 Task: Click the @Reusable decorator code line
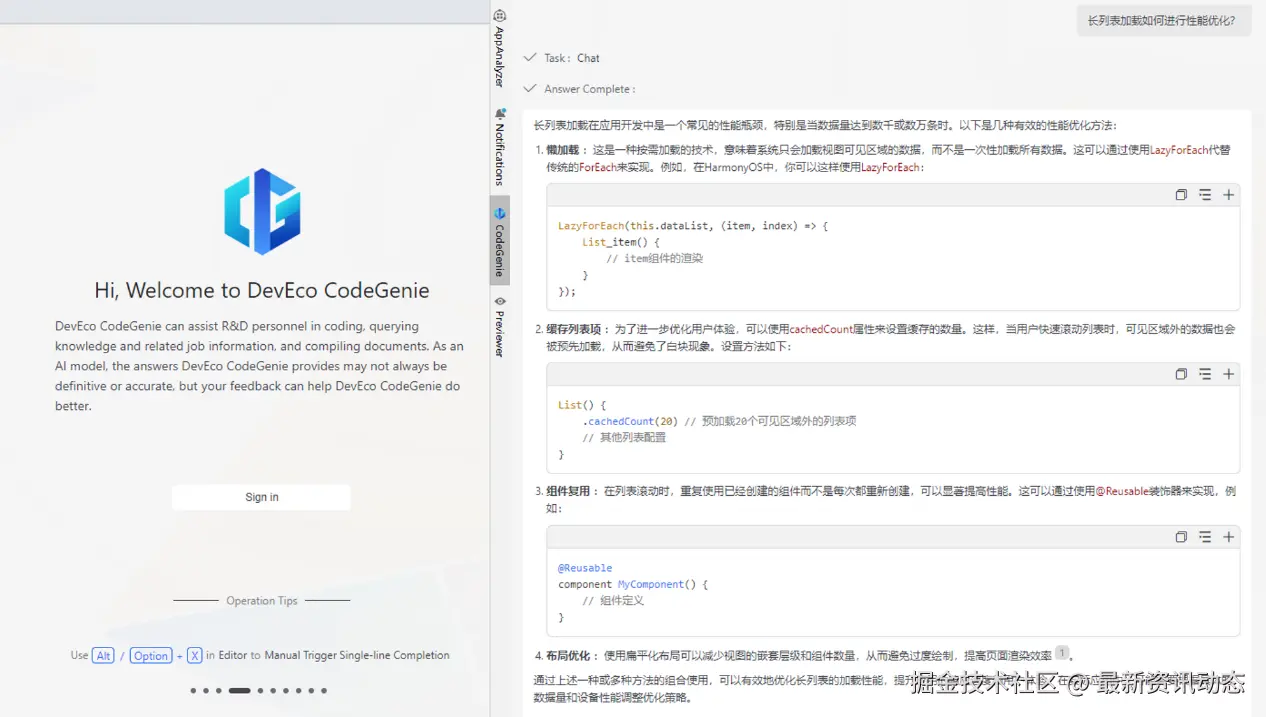pyautogui.click(x=585, y=568)
